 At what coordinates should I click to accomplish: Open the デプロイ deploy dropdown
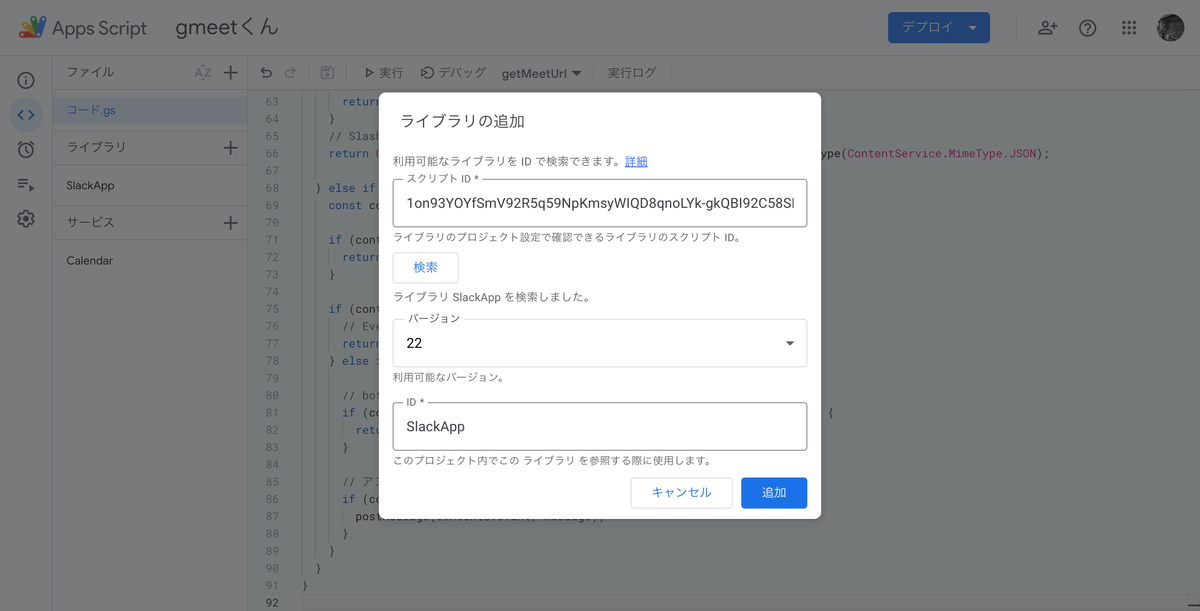(x=939, y=28)
